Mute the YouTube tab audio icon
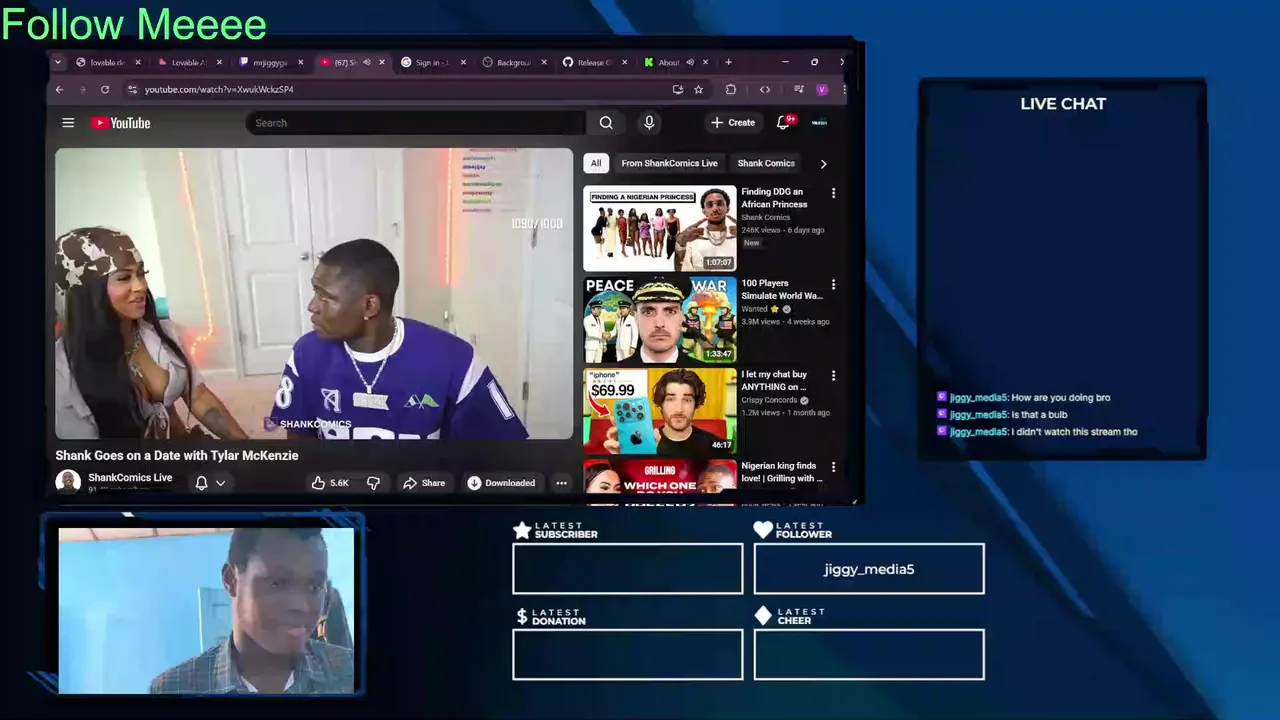 click(x=366, y=62)
